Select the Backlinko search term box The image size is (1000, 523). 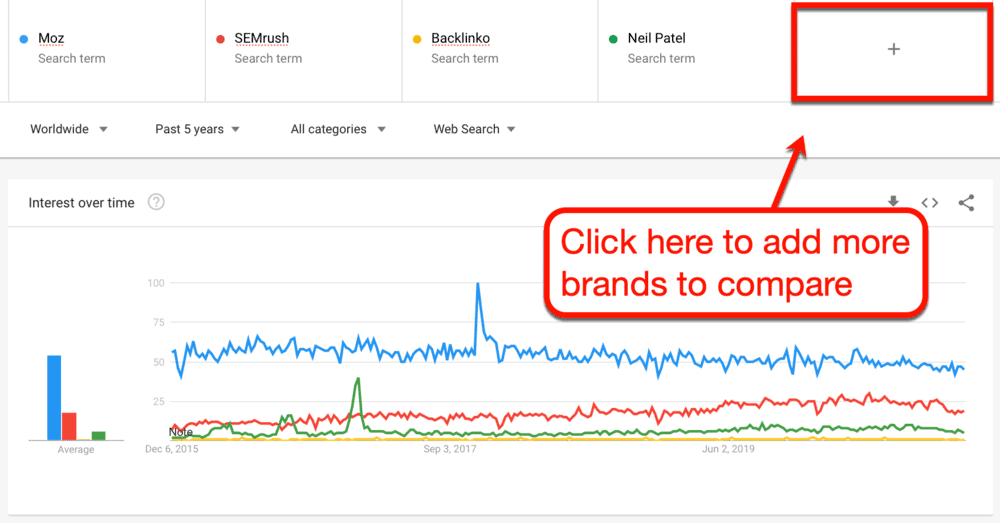(x=461, y=39)
